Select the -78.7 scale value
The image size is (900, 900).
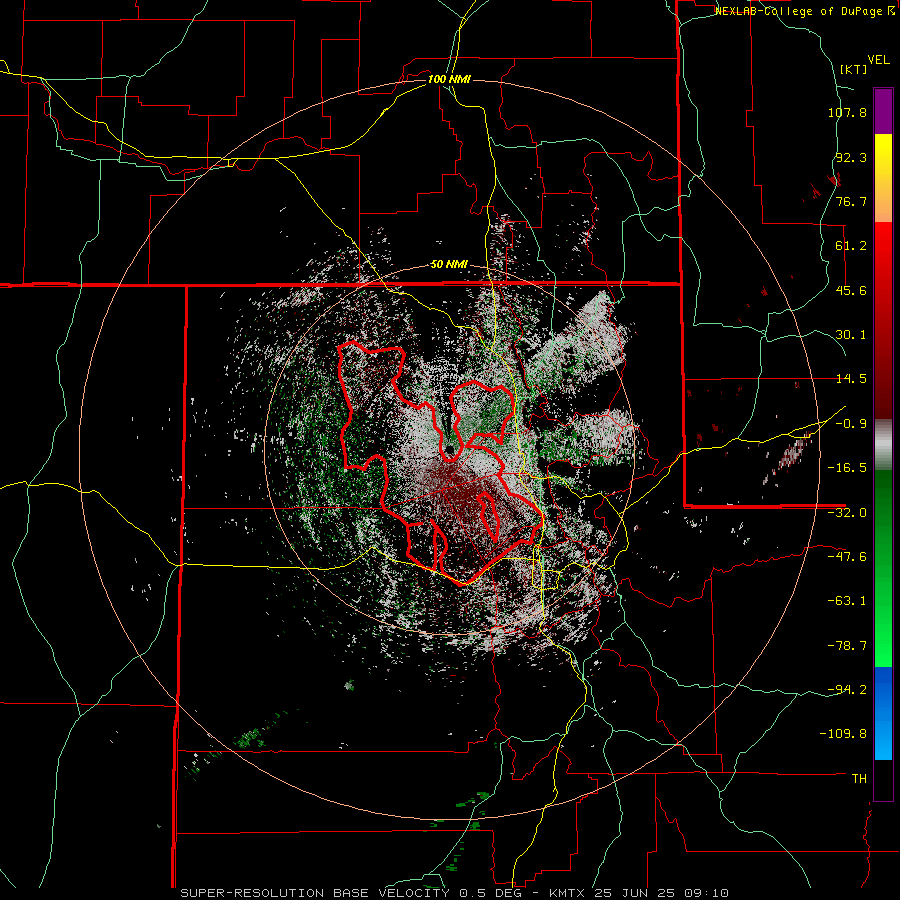point(847,646)
